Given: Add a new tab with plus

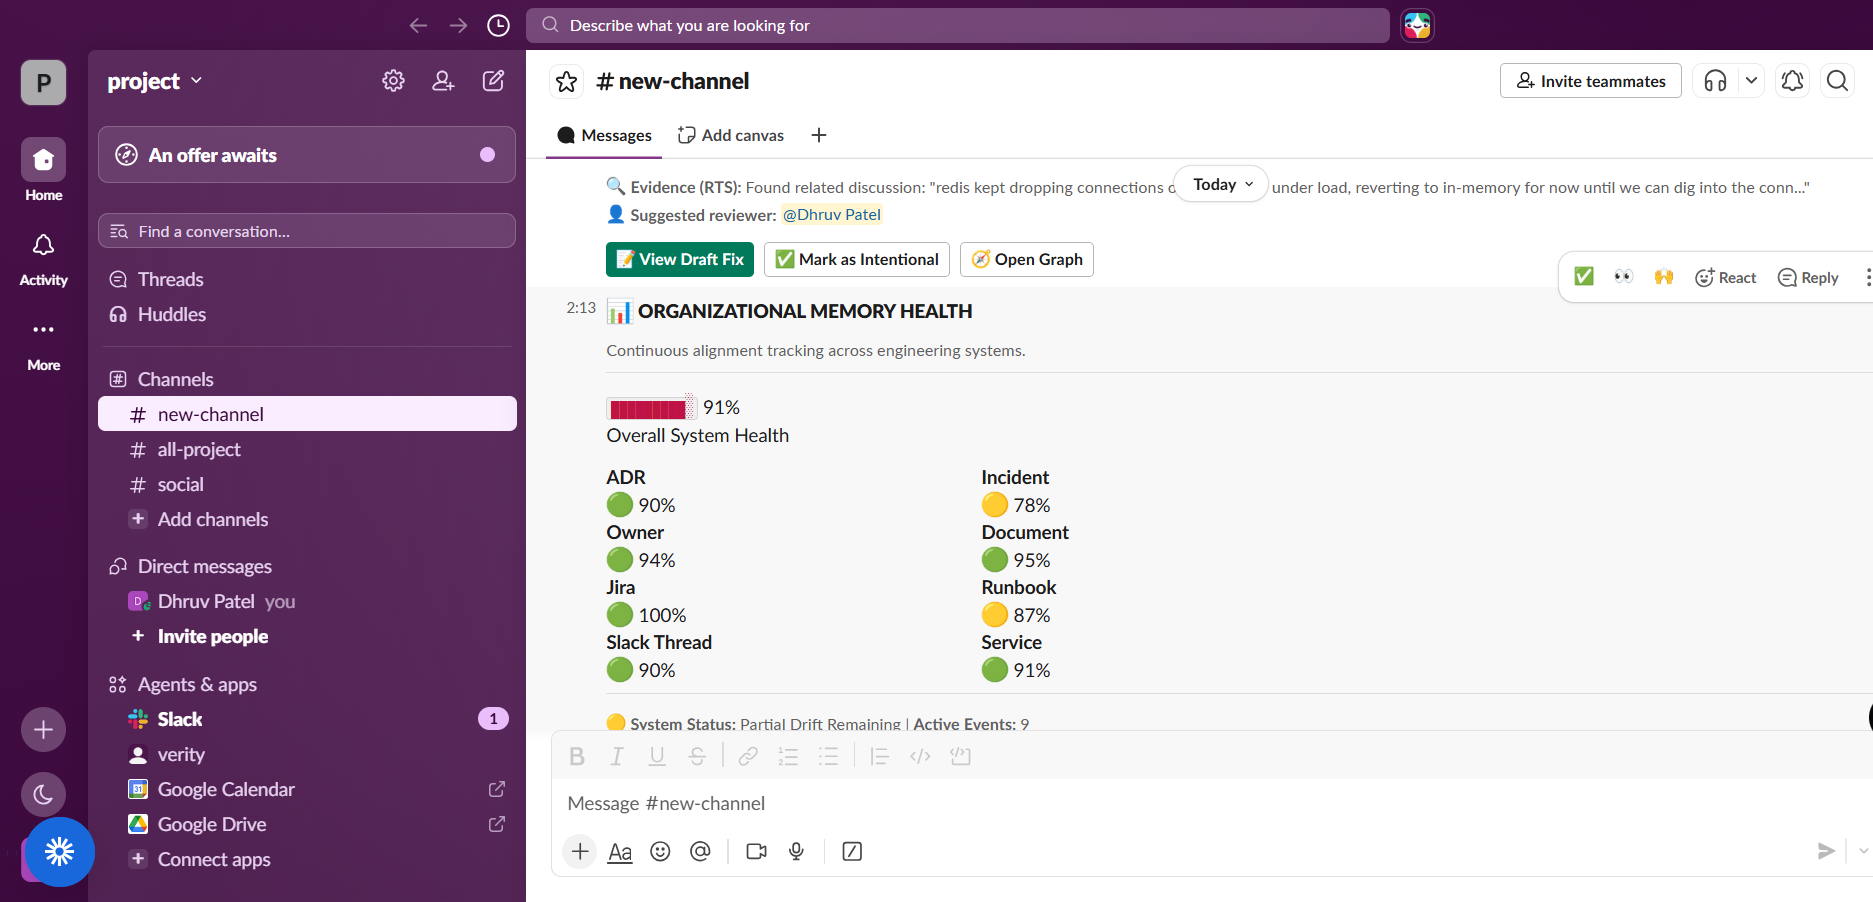Looking at the screenshot, I should (819, 135).
